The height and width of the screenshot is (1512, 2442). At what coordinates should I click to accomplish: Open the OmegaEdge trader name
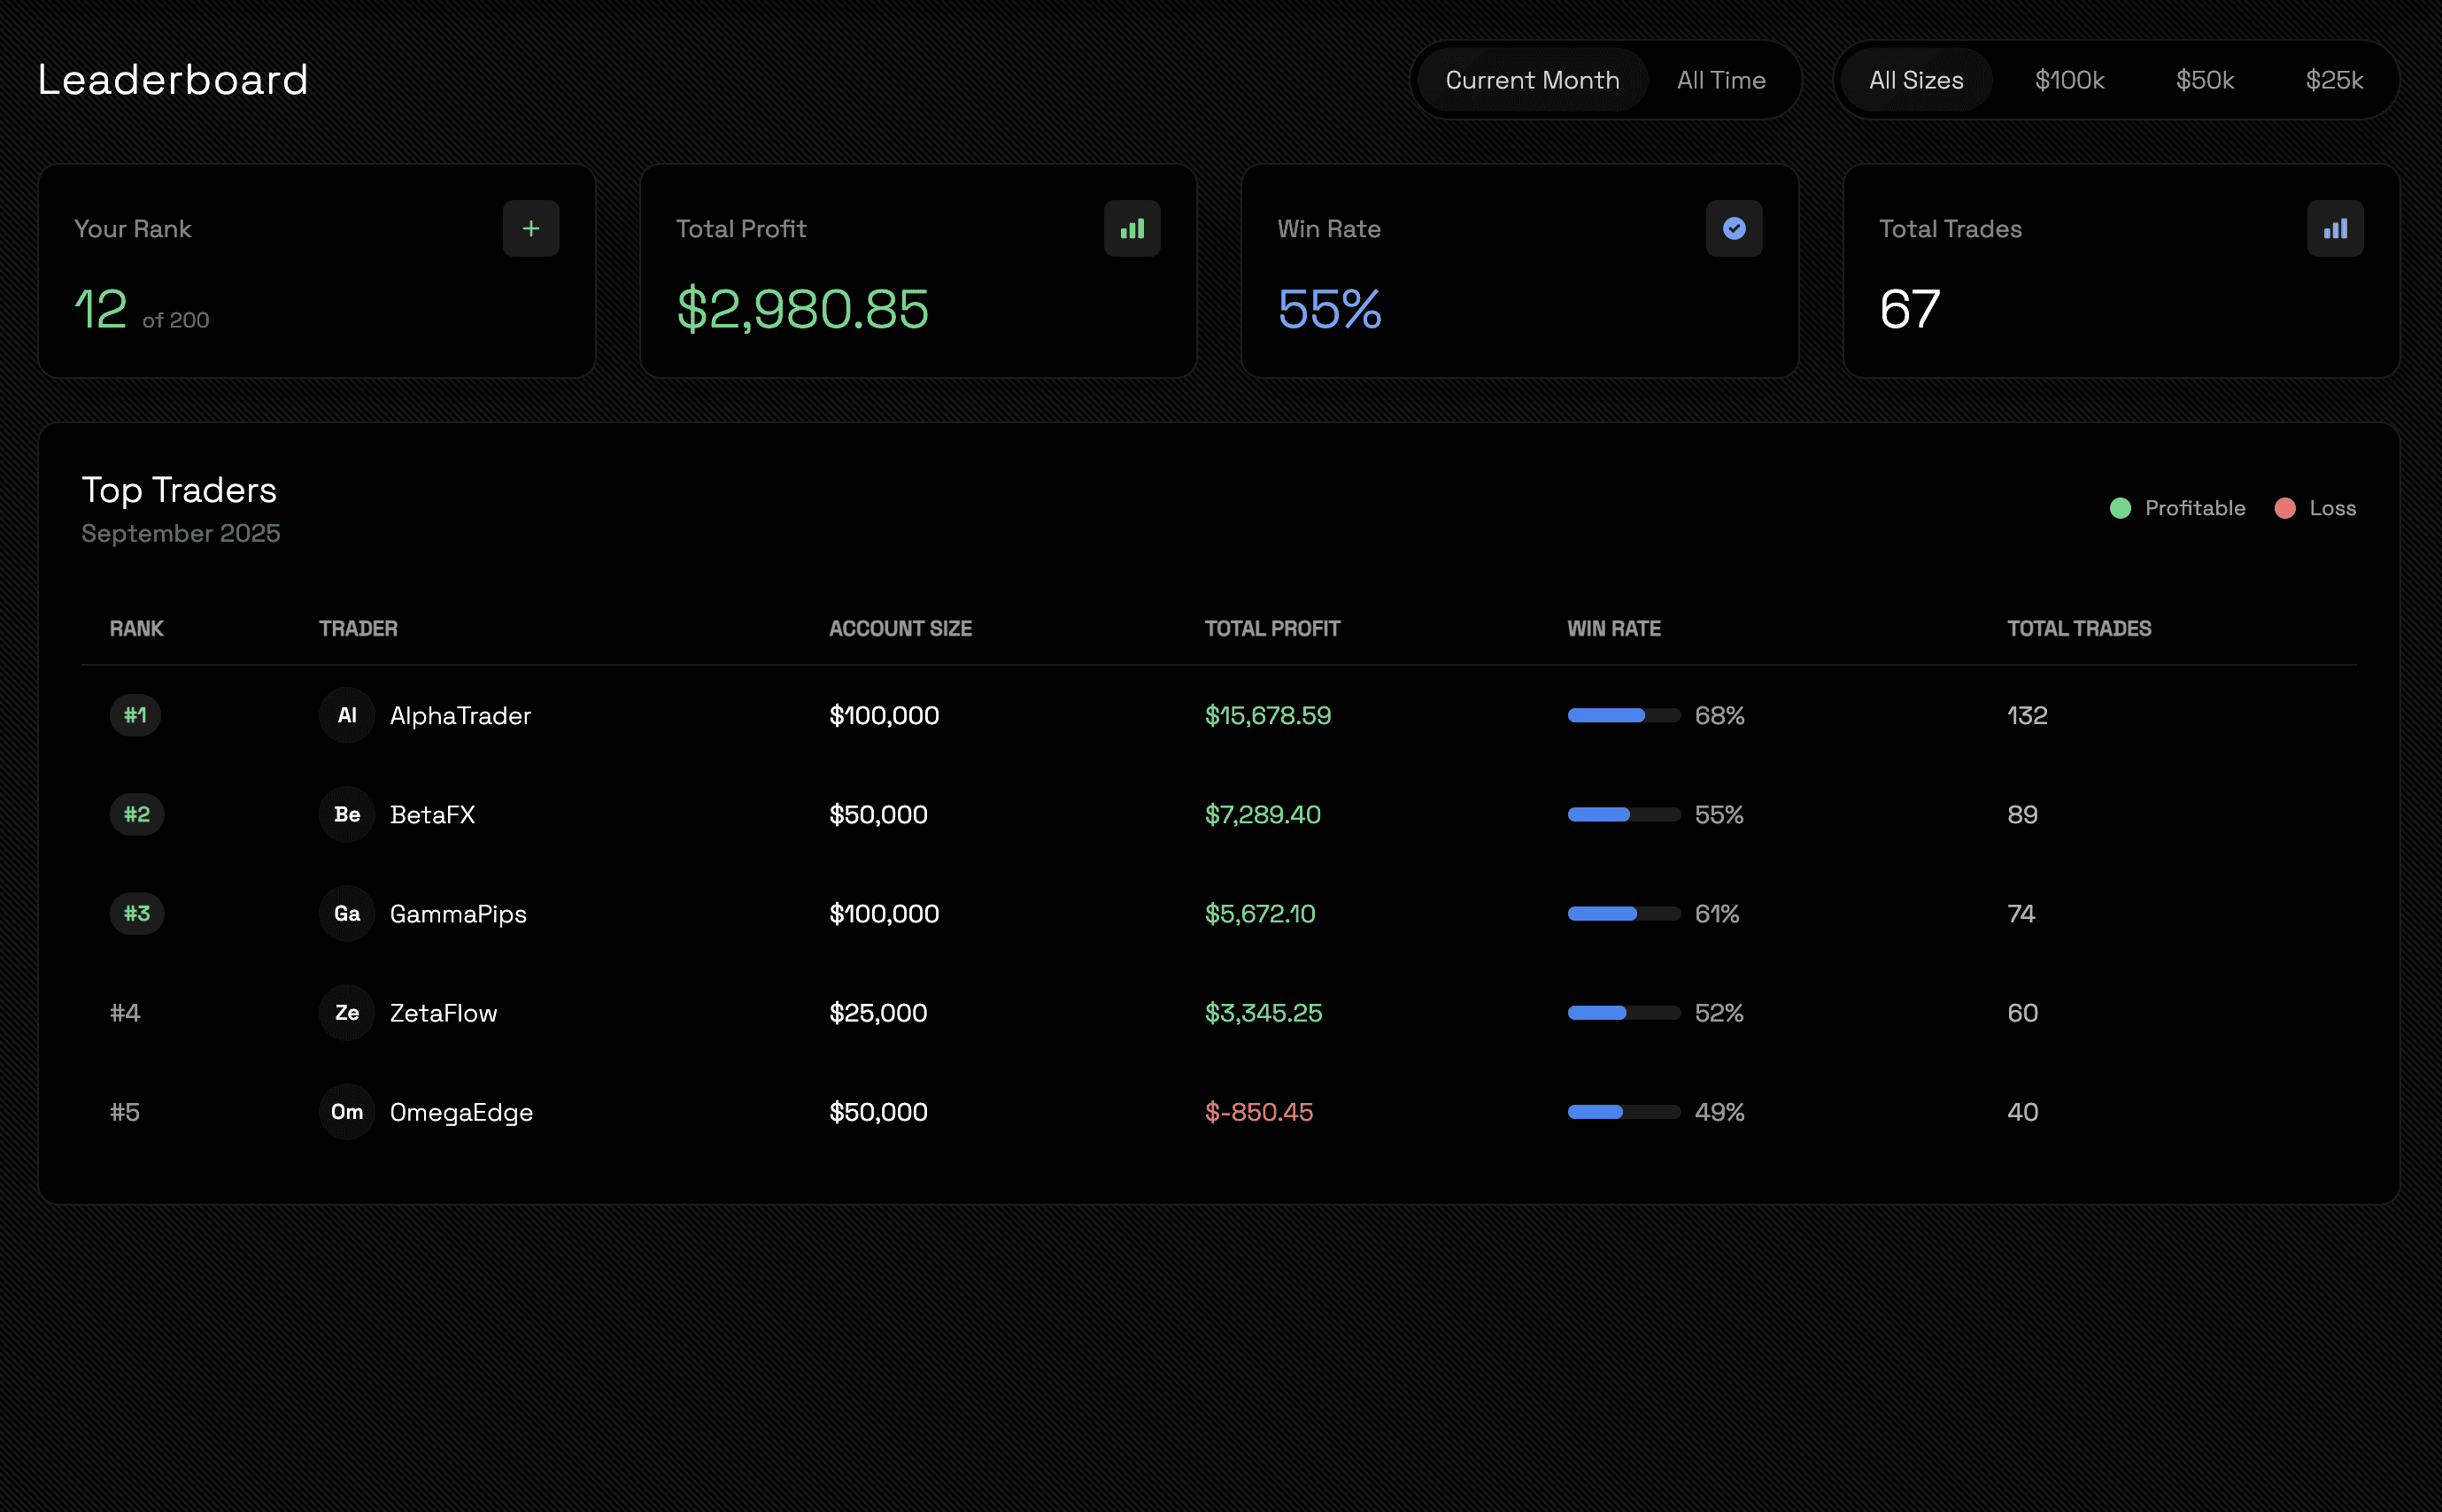[x=461, y=1112]
